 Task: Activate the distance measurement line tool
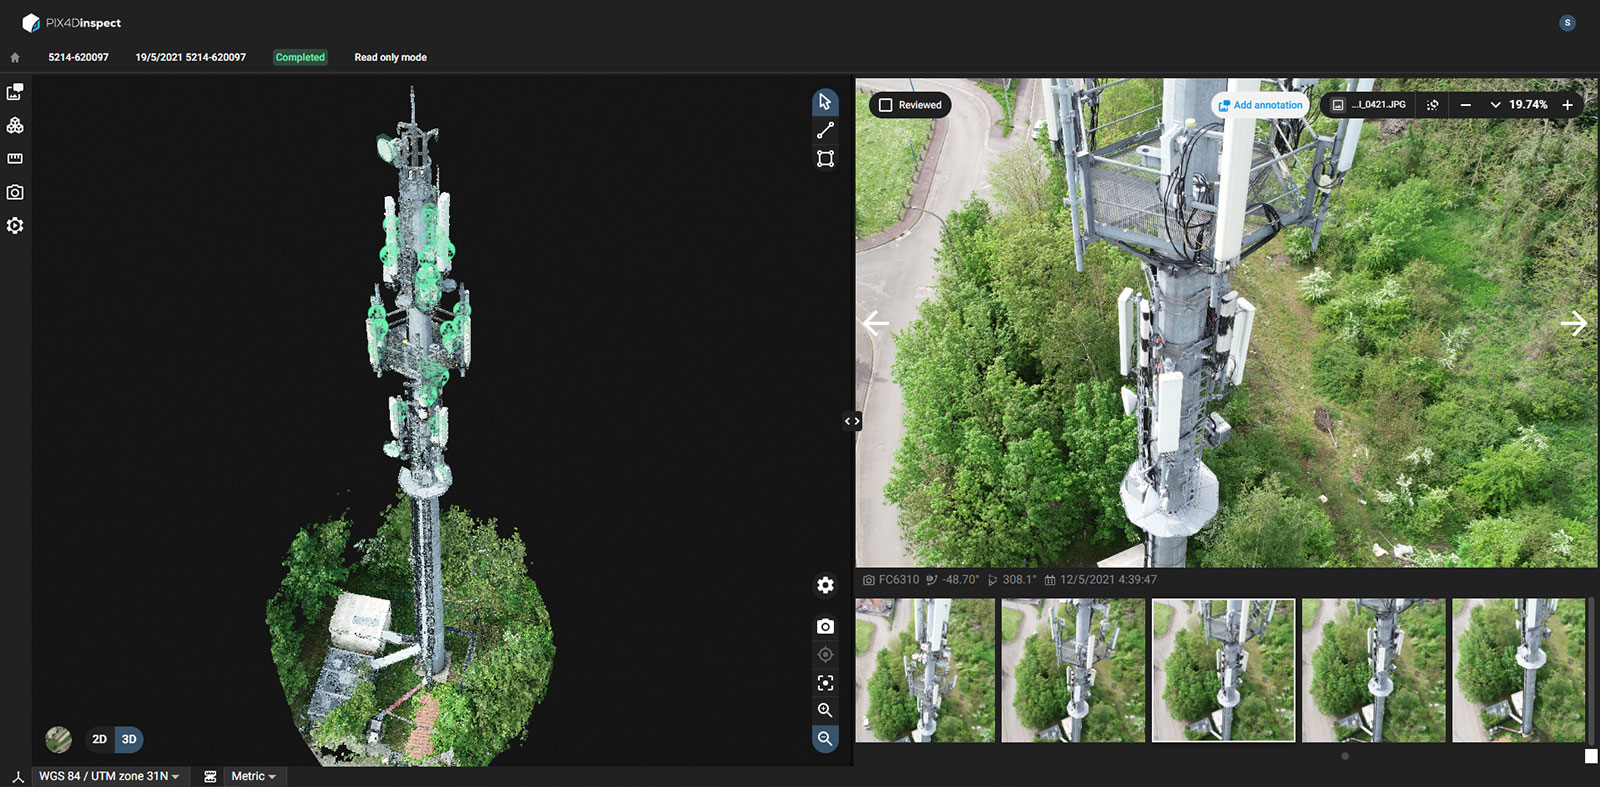pos(825,131)
